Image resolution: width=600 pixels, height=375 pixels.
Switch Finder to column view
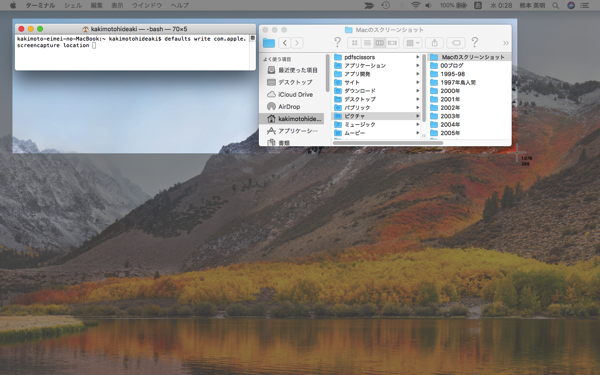(380, 43)
